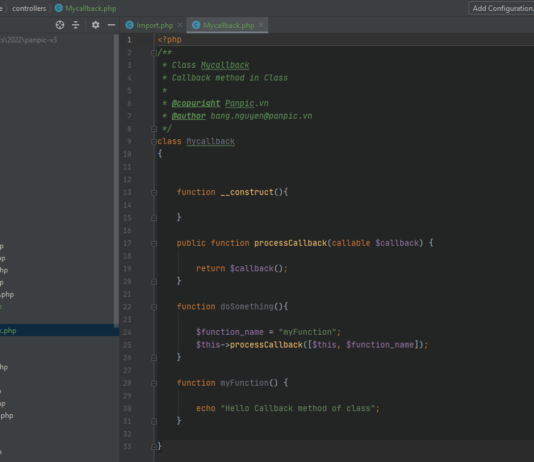Click Mycallback.php in the breadcrumb
The width and height of the screenshot is (534, 462).
(85, 9)
